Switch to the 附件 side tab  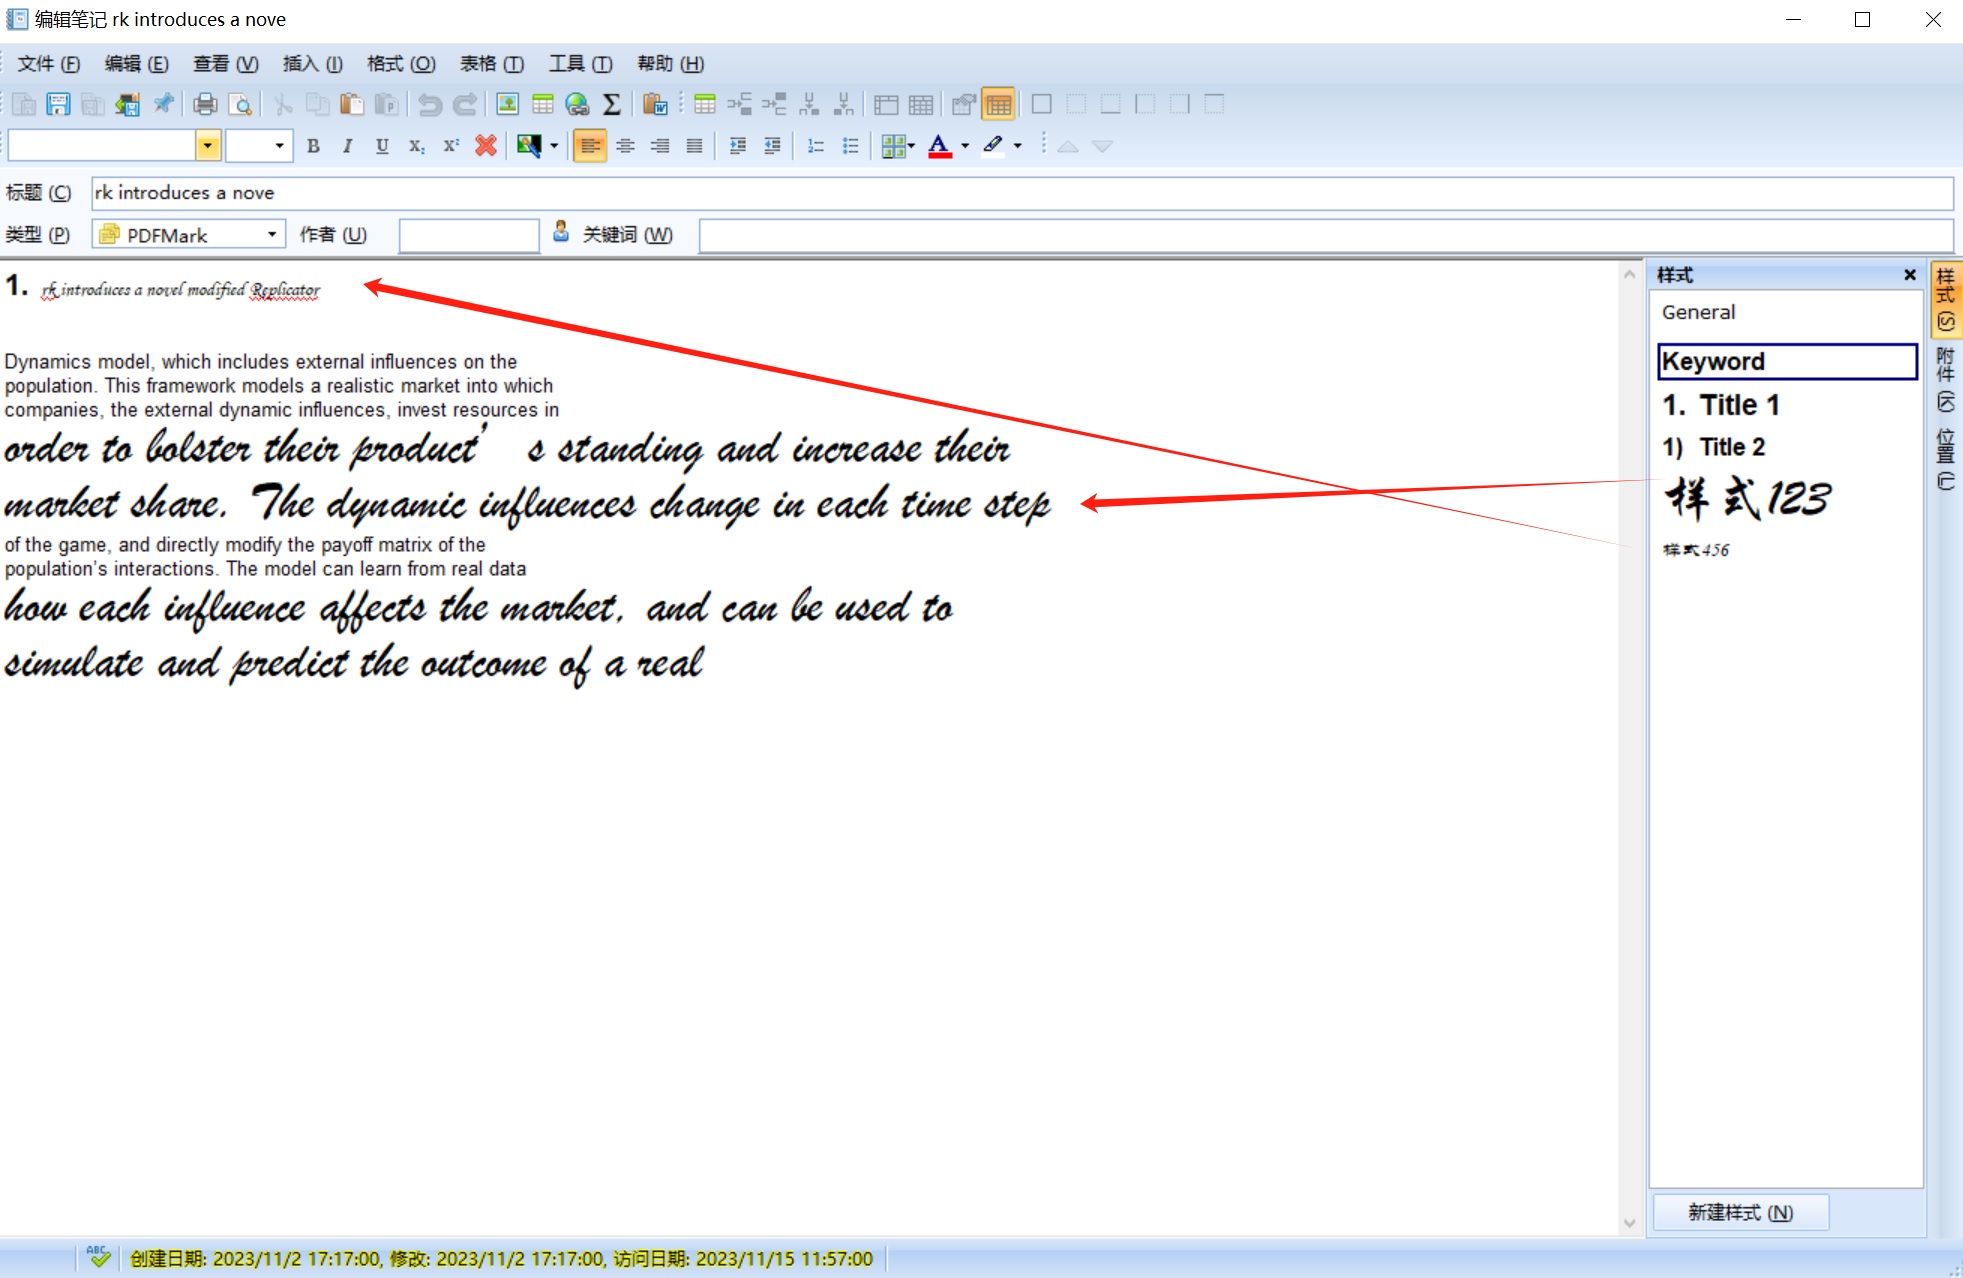coord(1945,380)
